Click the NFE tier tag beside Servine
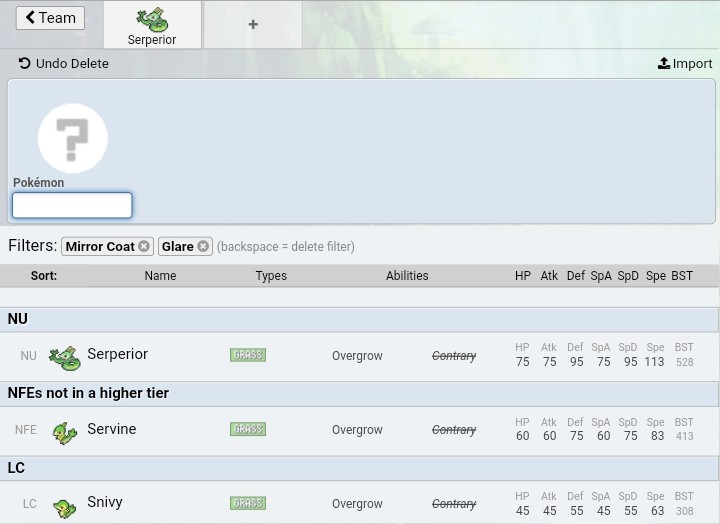 pyautogui.click(x=26, y=430)
